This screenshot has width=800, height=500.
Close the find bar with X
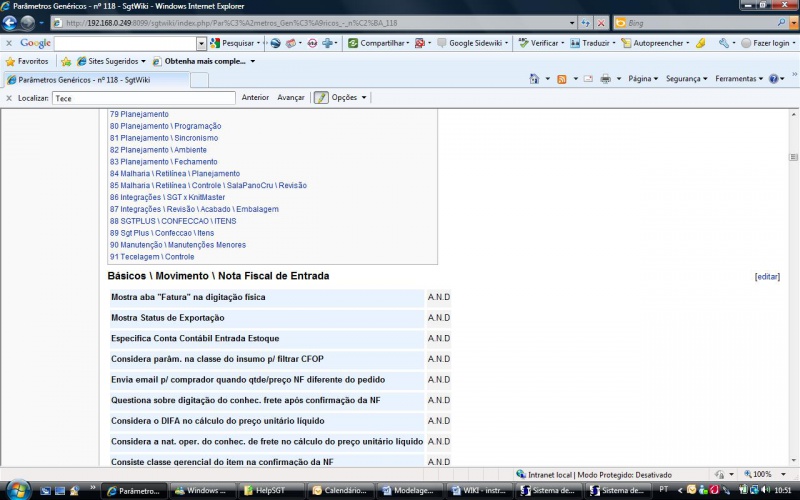[9, 98]
